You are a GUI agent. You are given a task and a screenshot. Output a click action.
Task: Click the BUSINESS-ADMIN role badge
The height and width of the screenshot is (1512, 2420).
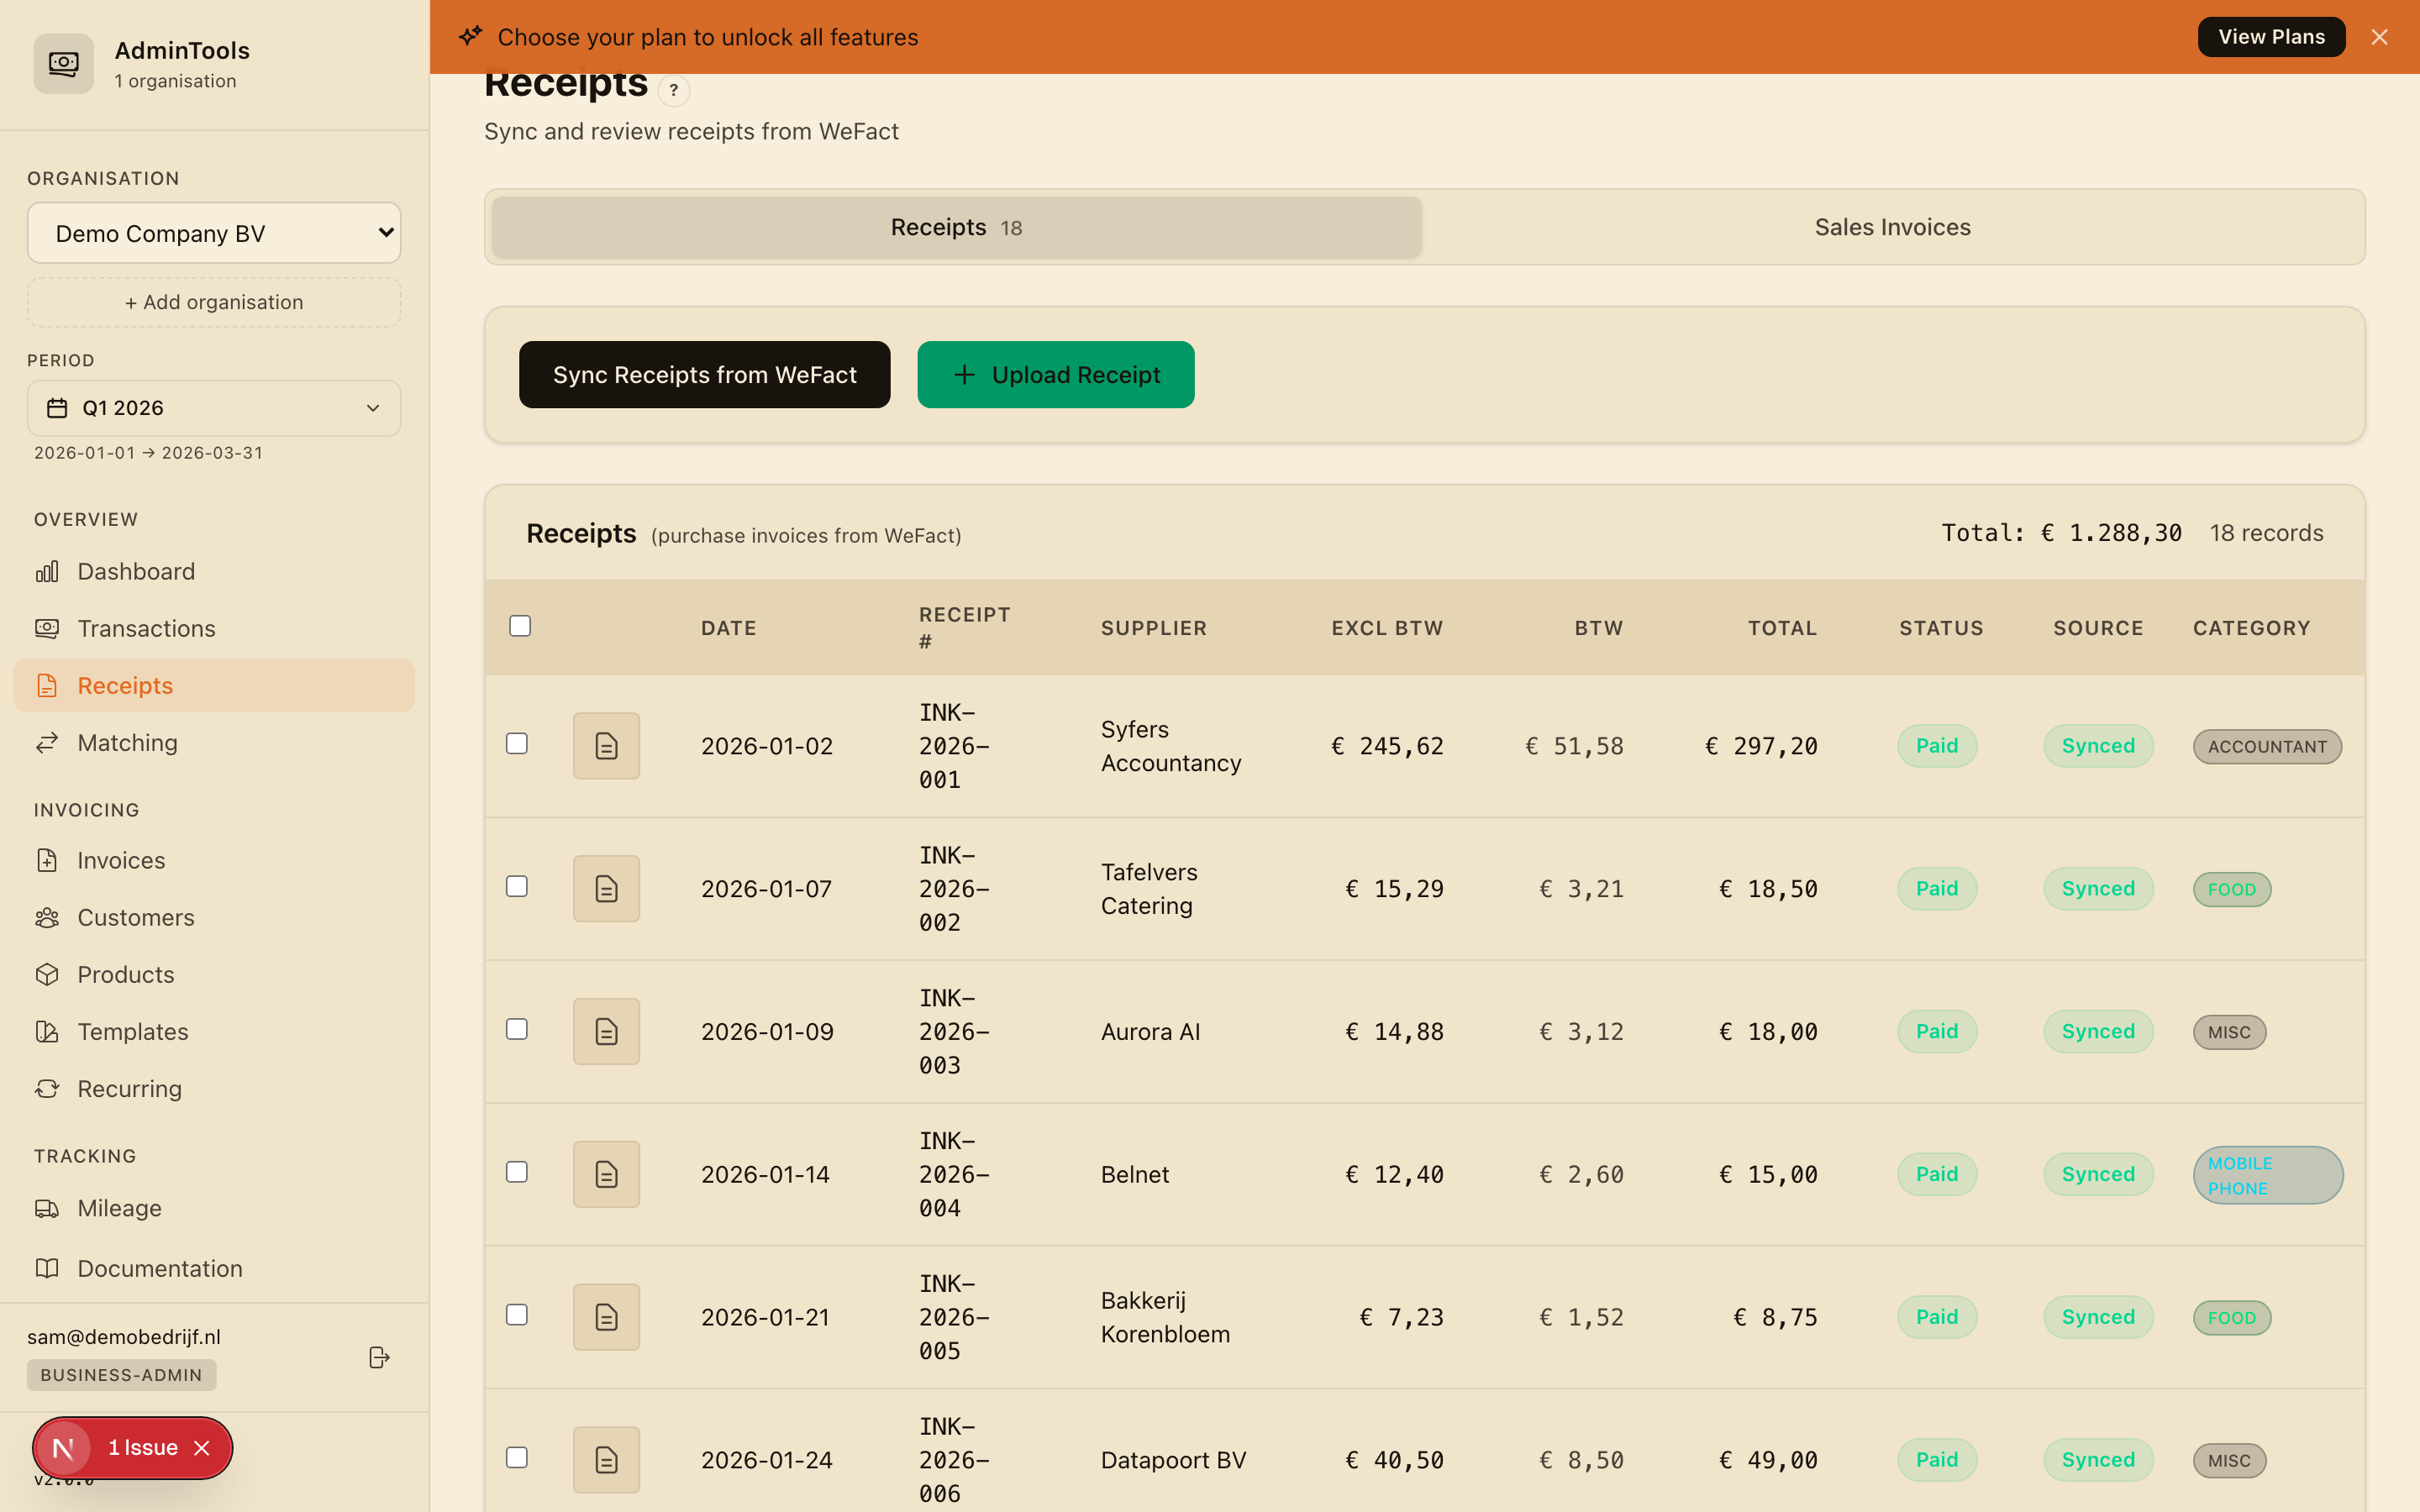(x=121, y=1375)
